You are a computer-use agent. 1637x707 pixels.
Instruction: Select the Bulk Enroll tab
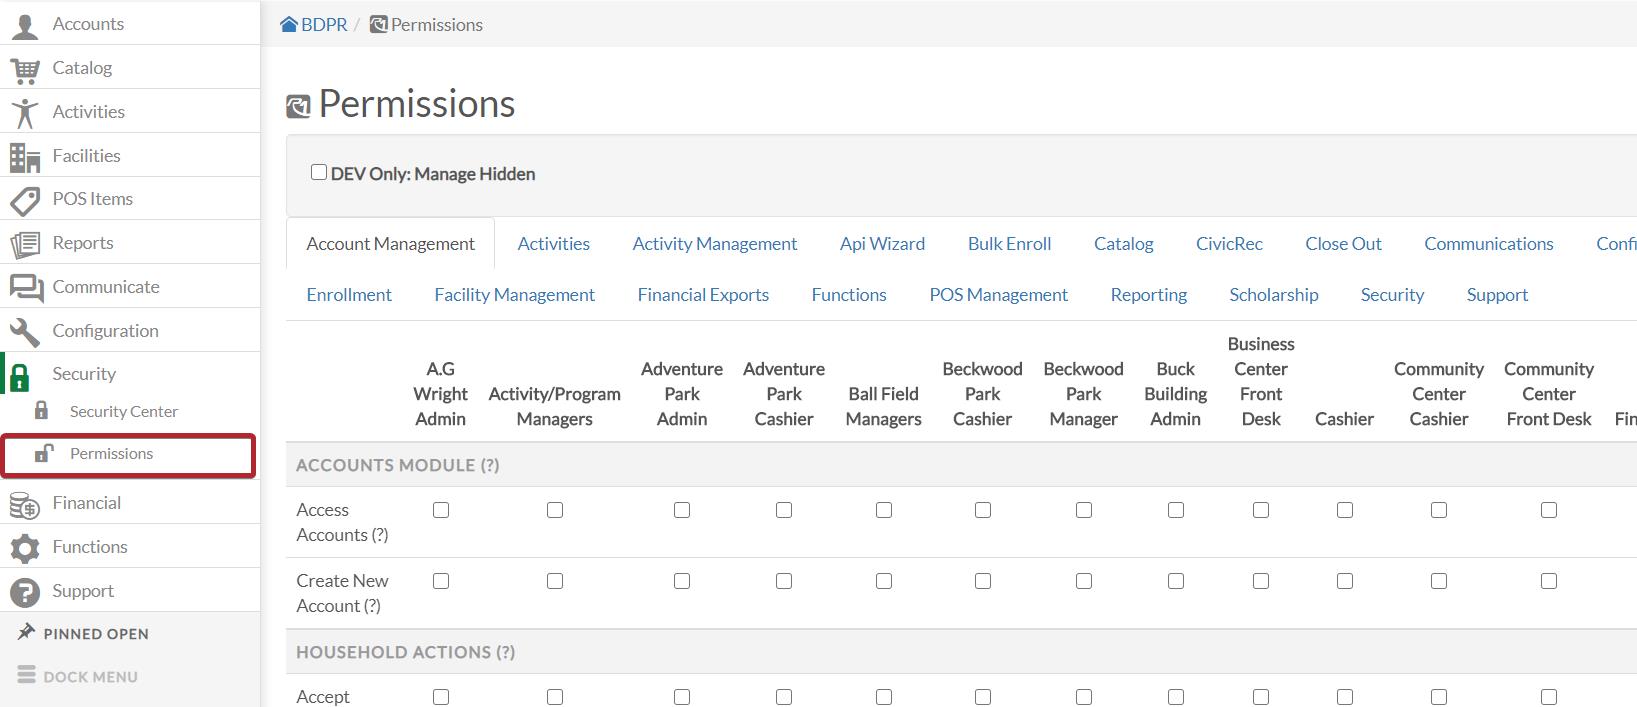(x=1009, y=244)
